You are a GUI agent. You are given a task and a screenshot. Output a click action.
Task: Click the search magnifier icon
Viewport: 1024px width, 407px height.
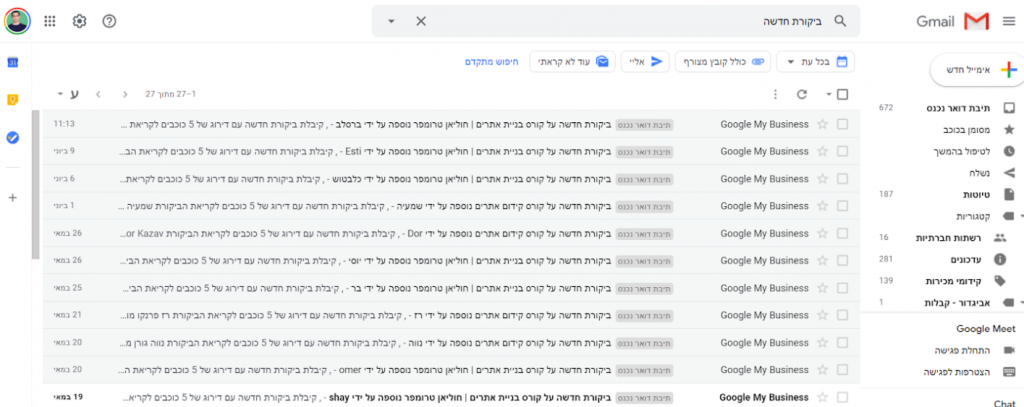point(840,21)
